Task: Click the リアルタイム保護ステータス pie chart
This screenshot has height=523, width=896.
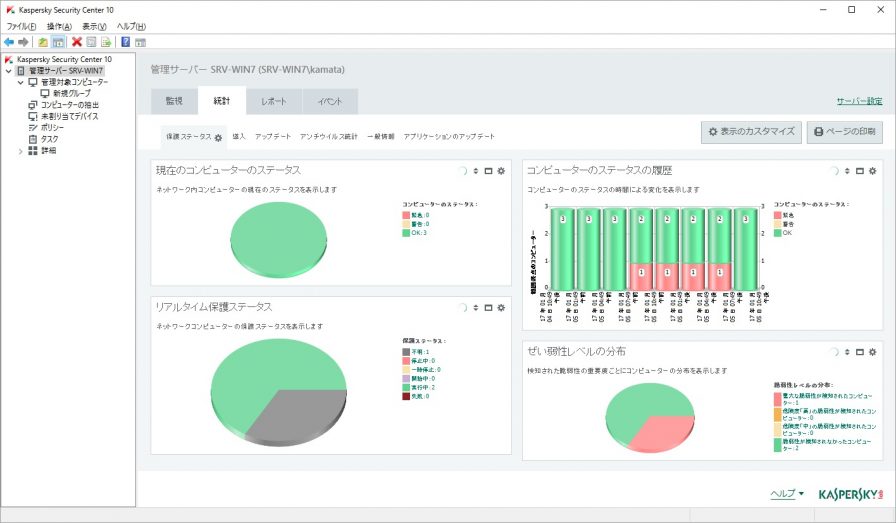Action: point(279,392)
